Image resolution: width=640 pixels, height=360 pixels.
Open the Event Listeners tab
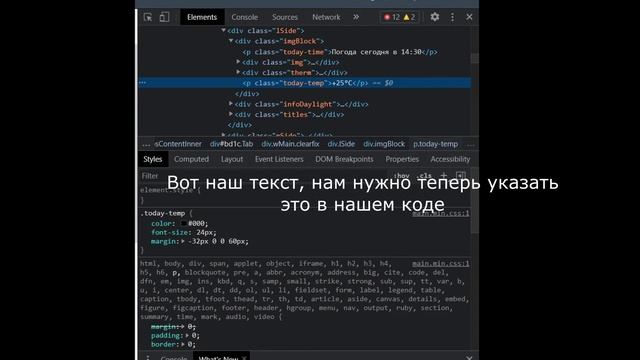pyautogui.click(x=279, y=159)
